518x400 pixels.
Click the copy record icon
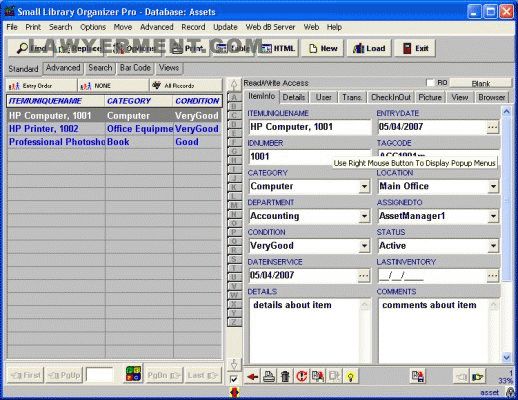point(318,377)
